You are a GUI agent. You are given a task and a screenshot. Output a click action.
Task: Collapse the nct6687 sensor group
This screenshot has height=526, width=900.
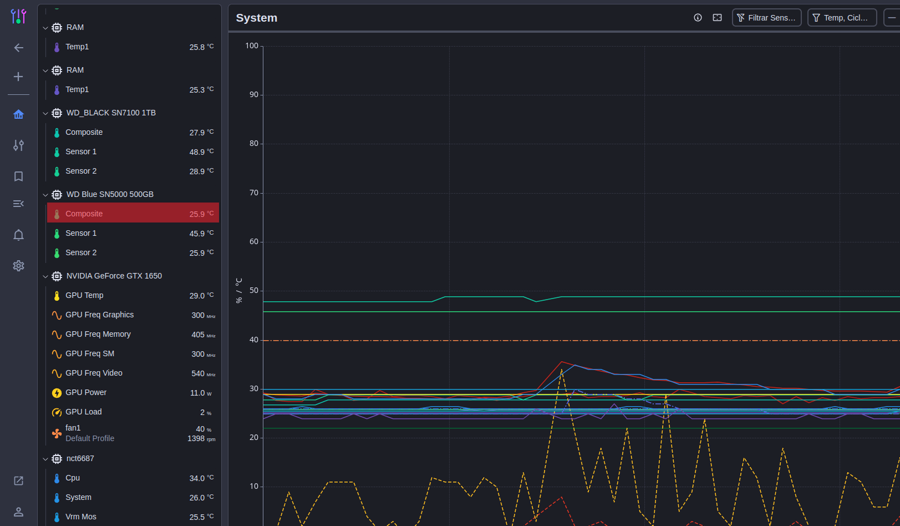45,459
